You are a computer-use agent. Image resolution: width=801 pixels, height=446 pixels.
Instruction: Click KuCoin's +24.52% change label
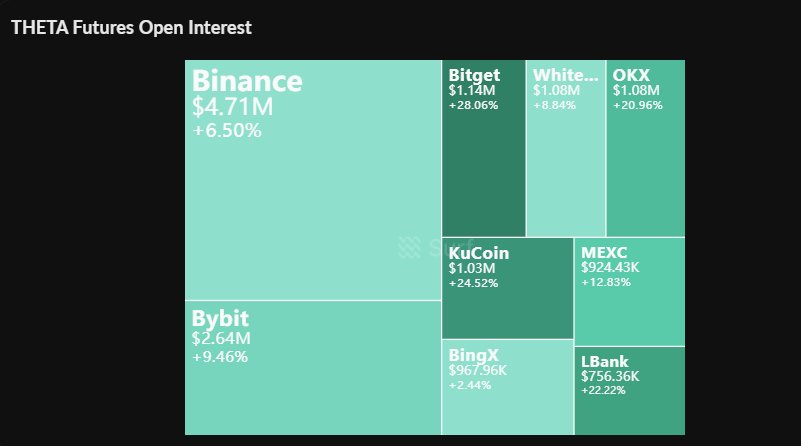(x=474, y=283)
